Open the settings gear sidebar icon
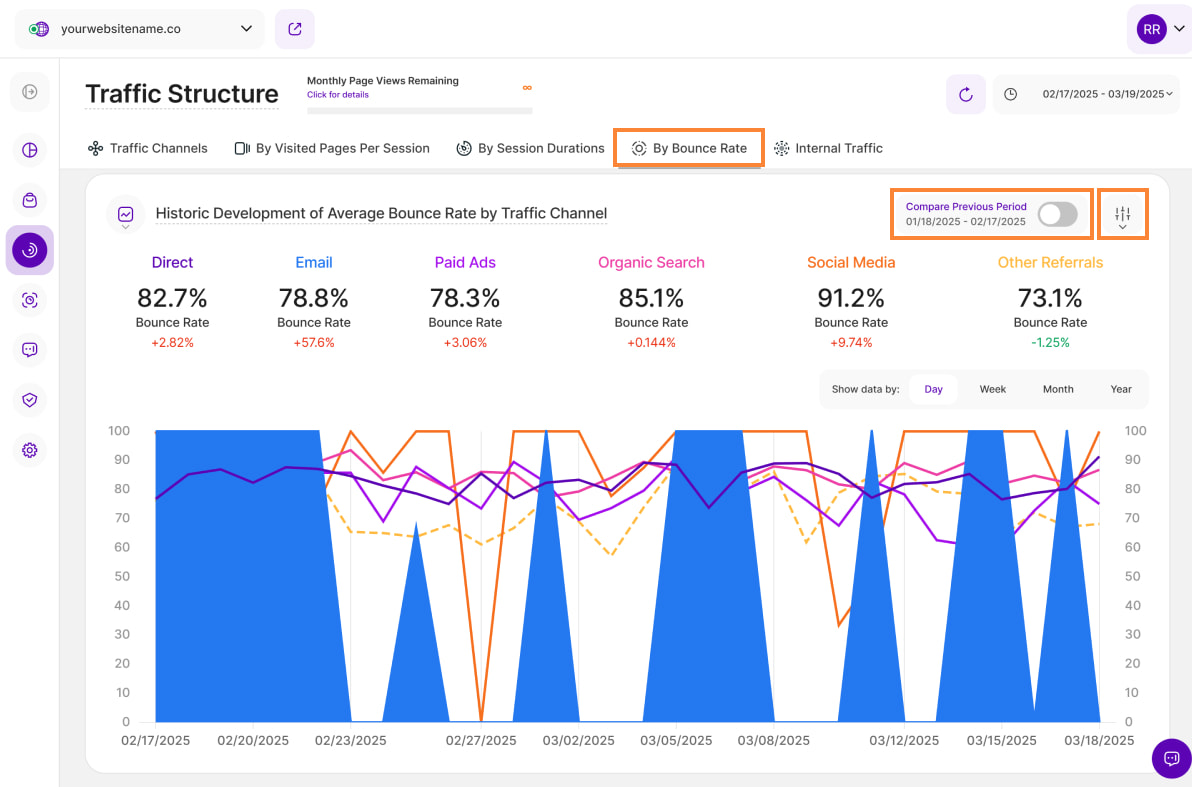Screen dimensions: 1192x787 click(x=30, y=450)
